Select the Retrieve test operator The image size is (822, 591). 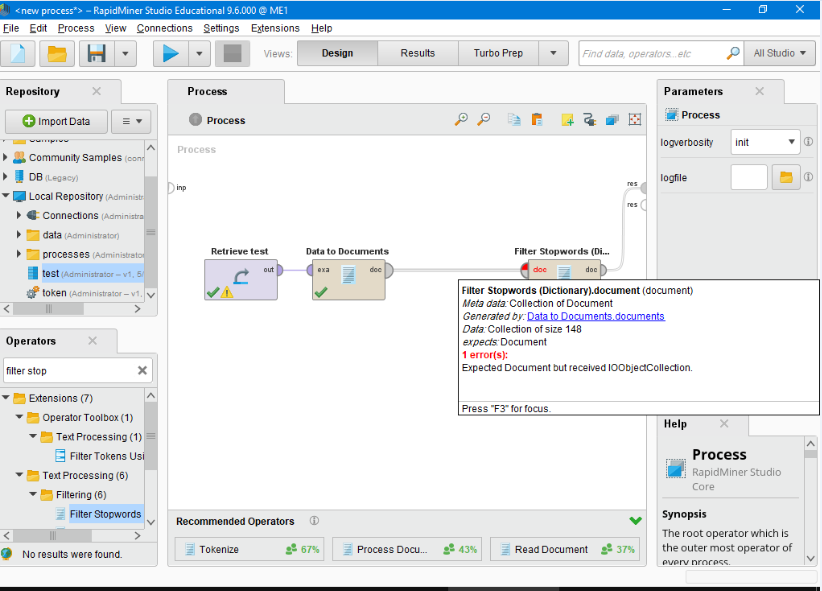(241, 280)
